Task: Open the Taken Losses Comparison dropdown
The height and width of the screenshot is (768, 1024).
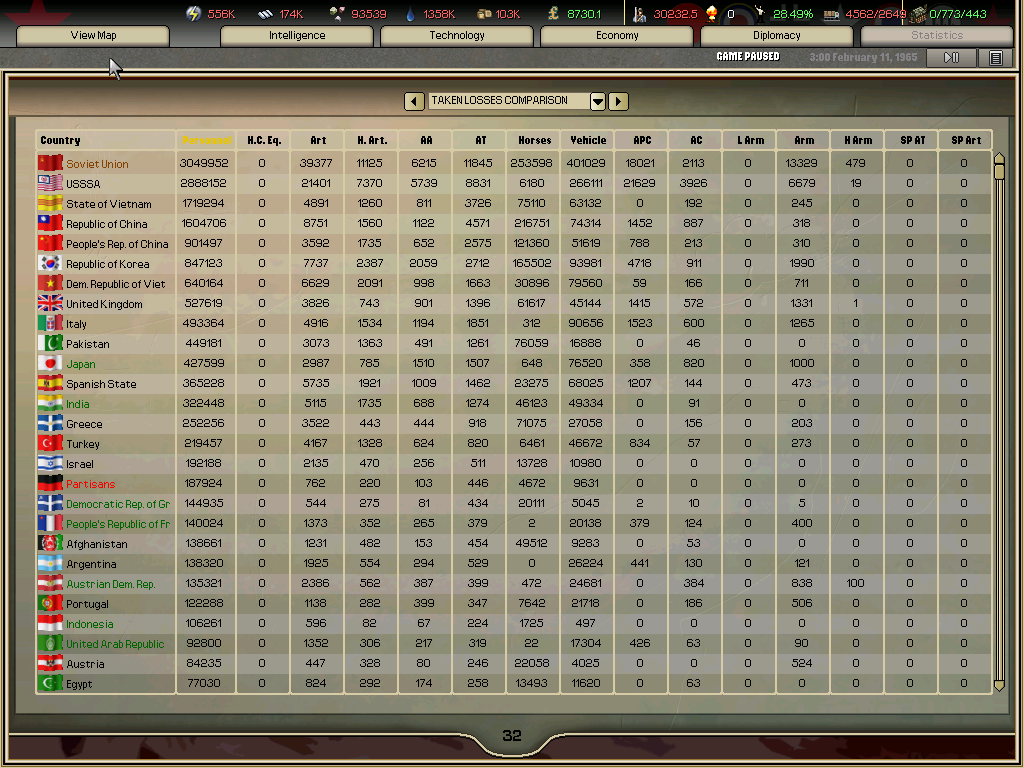Action: point(598,101)
